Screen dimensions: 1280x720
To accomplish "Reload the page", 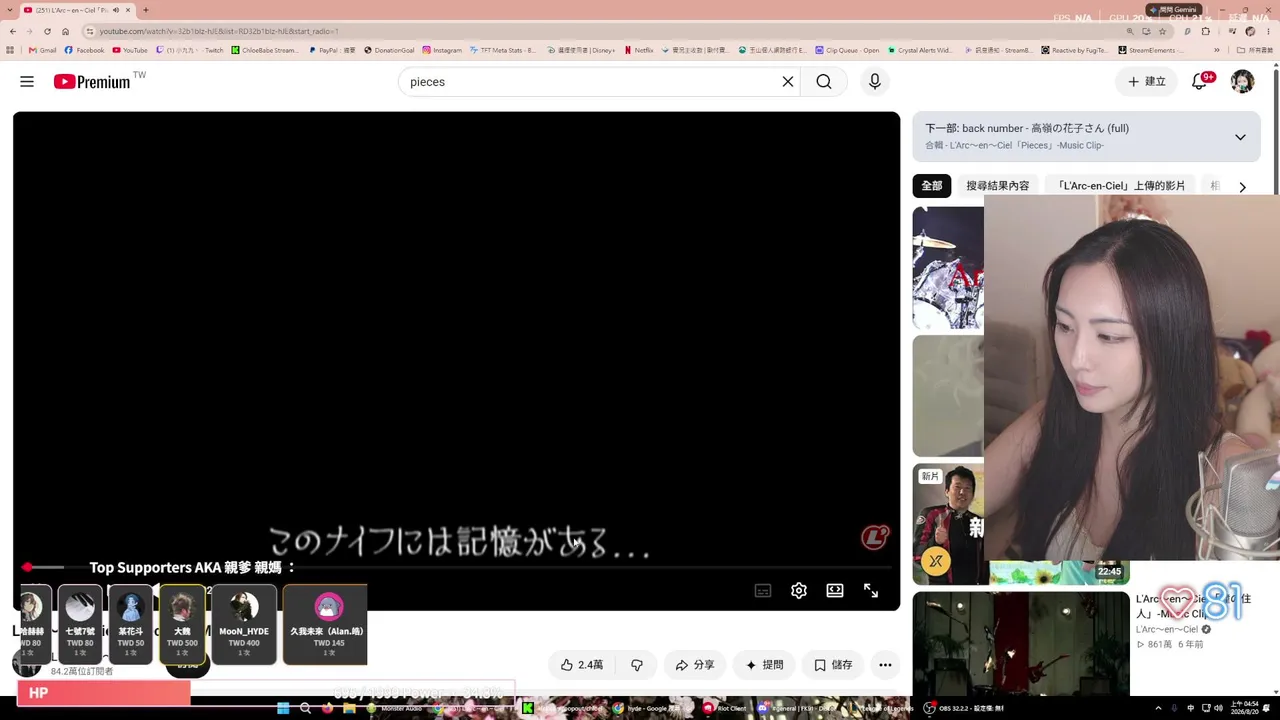I will pyautogui.click(x=47, y=31).
